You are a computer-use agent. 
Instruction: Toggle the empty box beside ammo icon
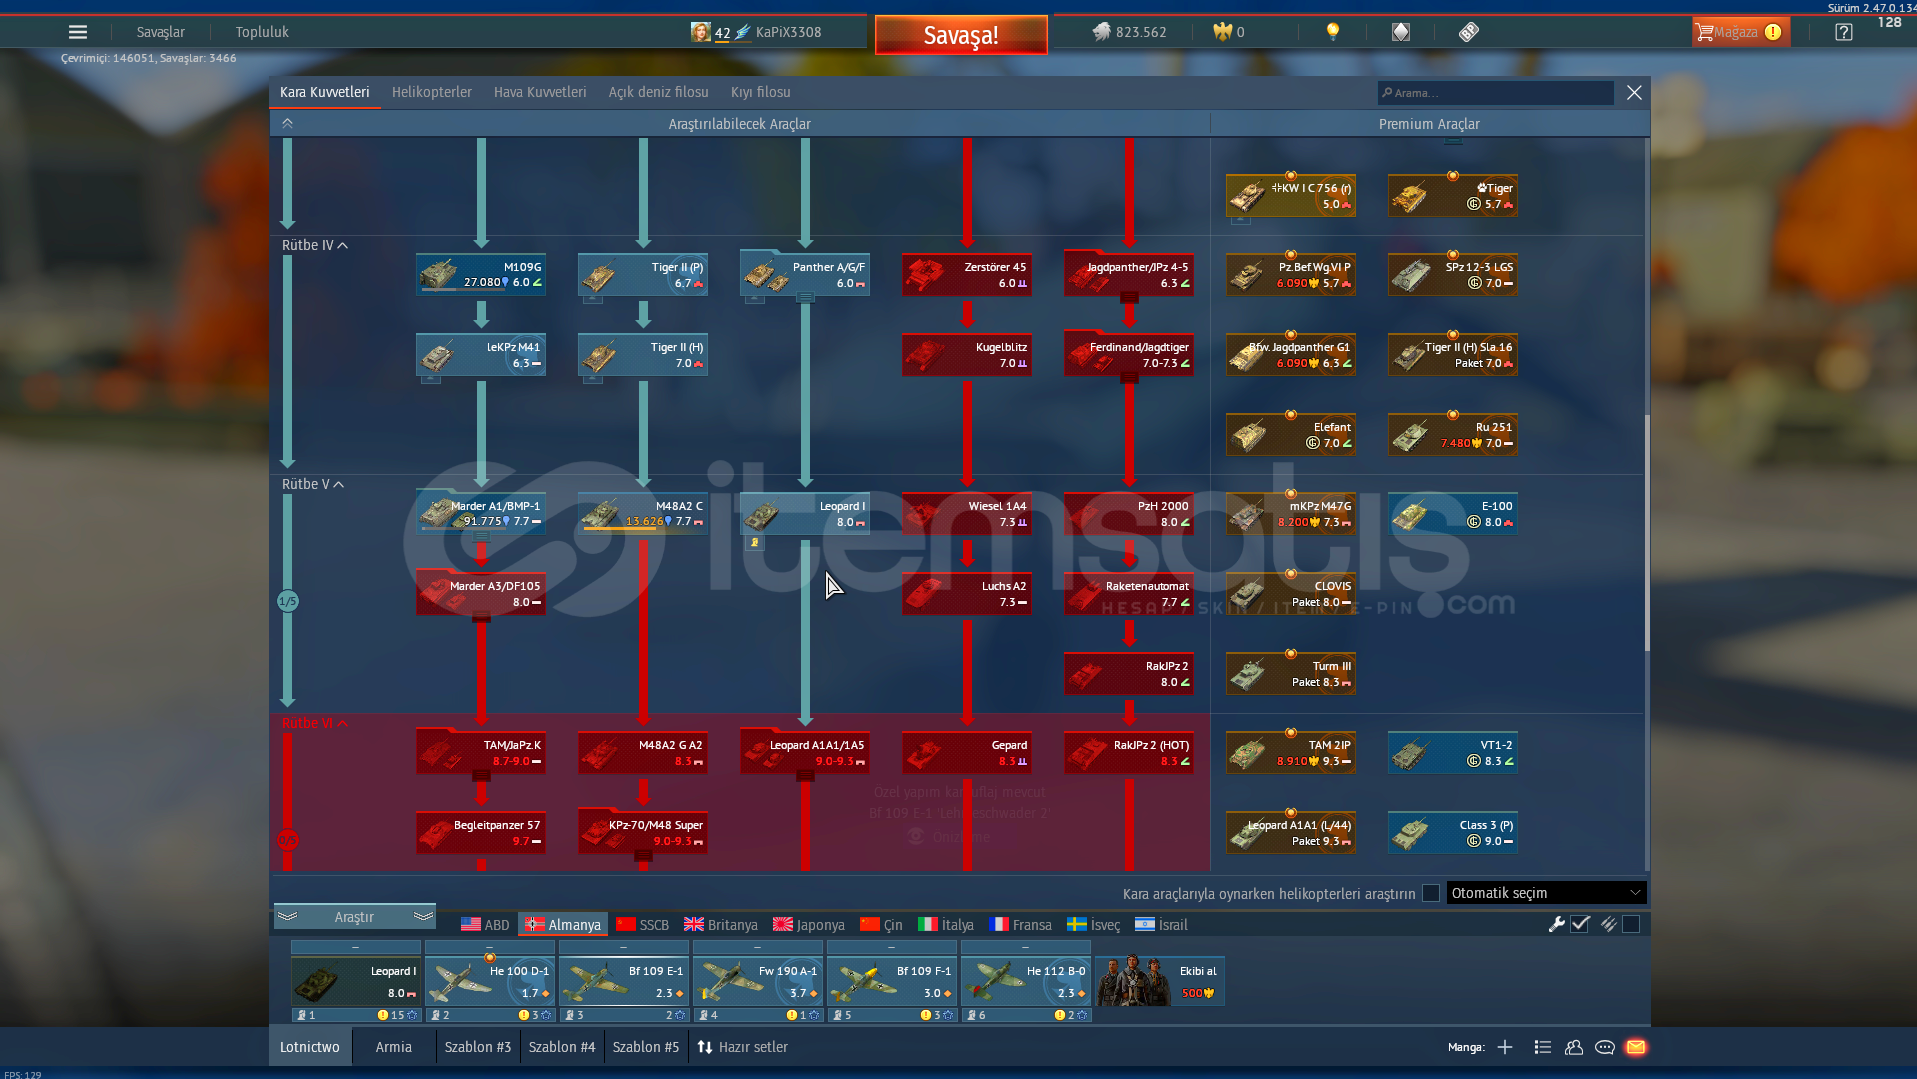point(1631,925)
